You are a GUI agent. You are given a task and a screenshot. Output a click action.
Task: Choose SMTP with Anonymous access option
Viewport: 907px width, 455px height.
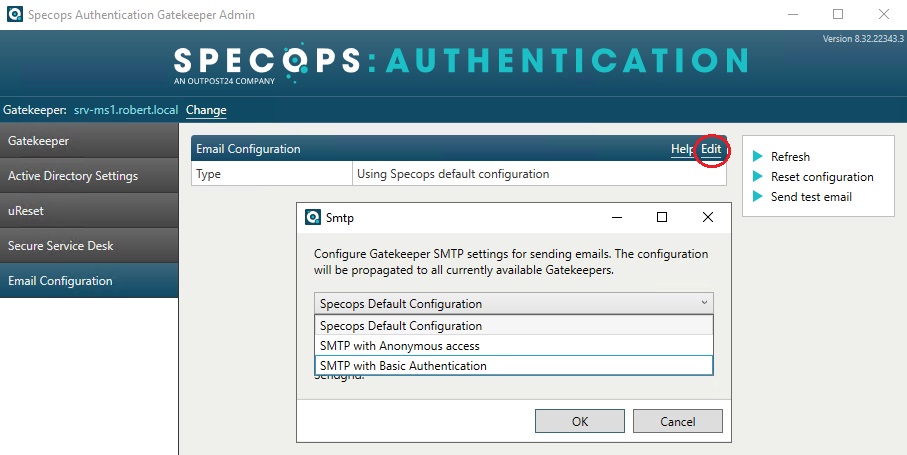(514, 346)
